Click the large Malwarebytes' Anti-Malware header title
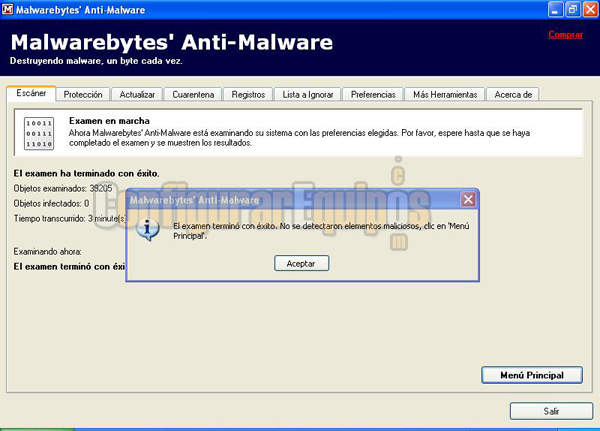Screen dimensions: 600x431 (x=172, y=42)
